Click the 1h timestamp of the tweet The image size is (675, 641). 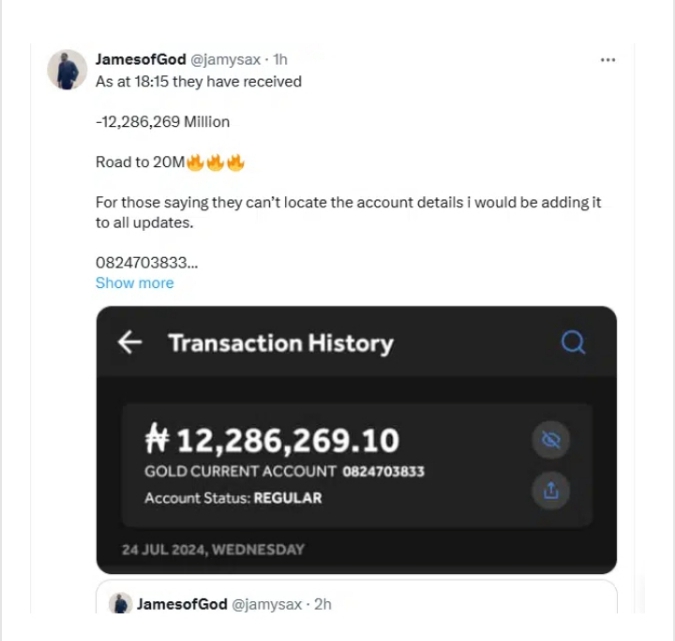click(x=280, y=60)
